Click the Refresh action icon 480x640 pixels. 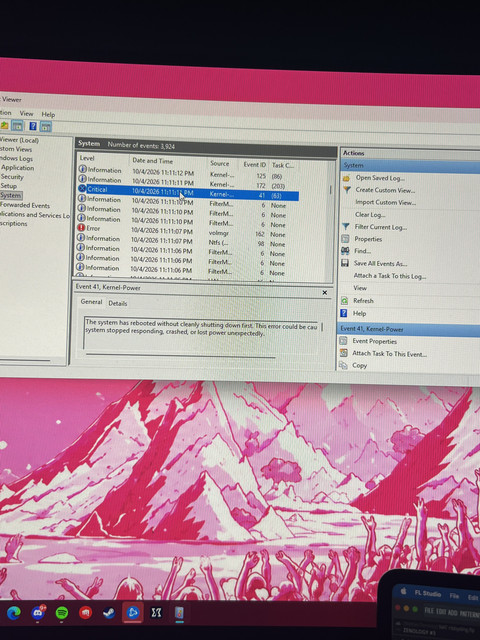click(x=344, y=300)
